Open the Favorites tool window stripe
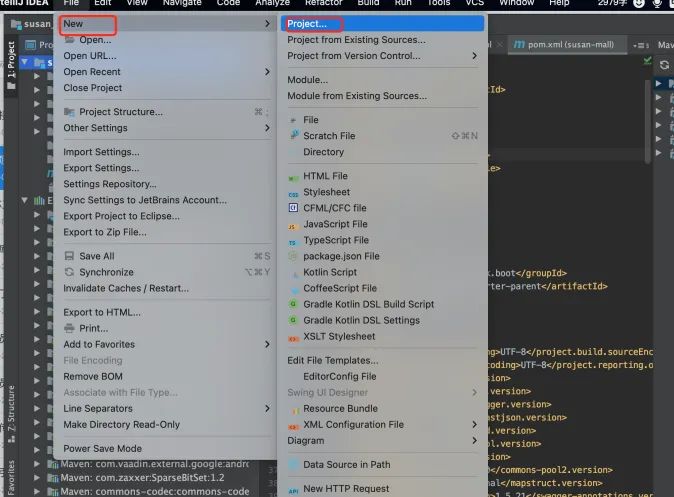 click(11, 477)
